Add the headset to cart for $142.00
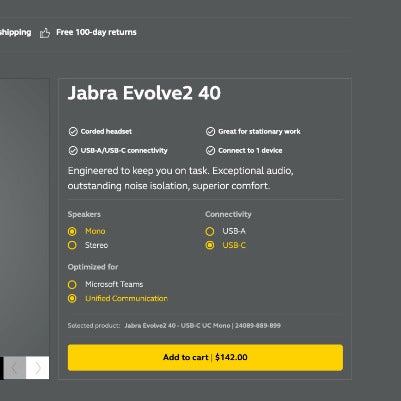 [x=205, y=357]
